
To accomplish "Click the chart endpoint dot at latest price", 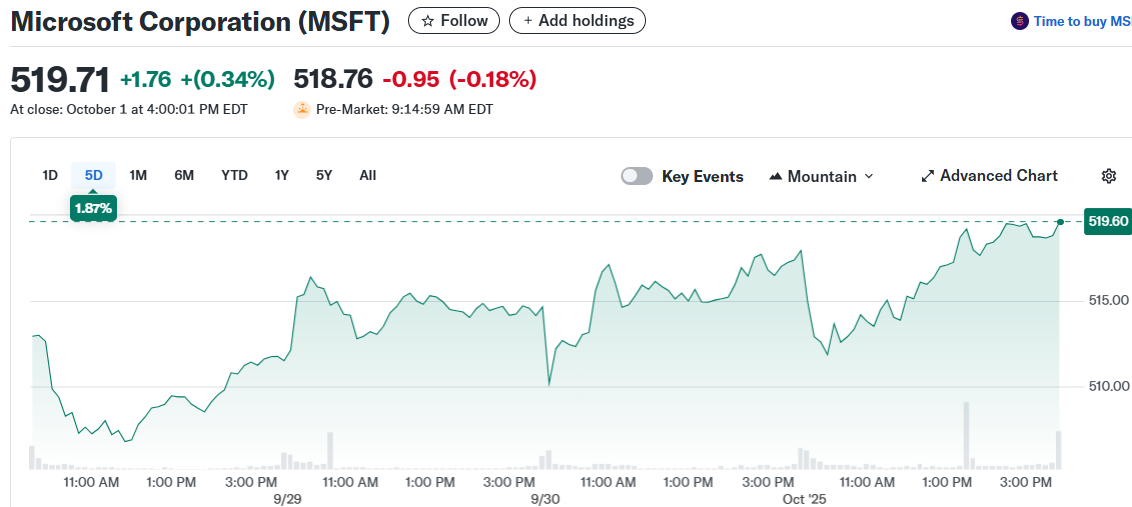I will pos(1059,221).
